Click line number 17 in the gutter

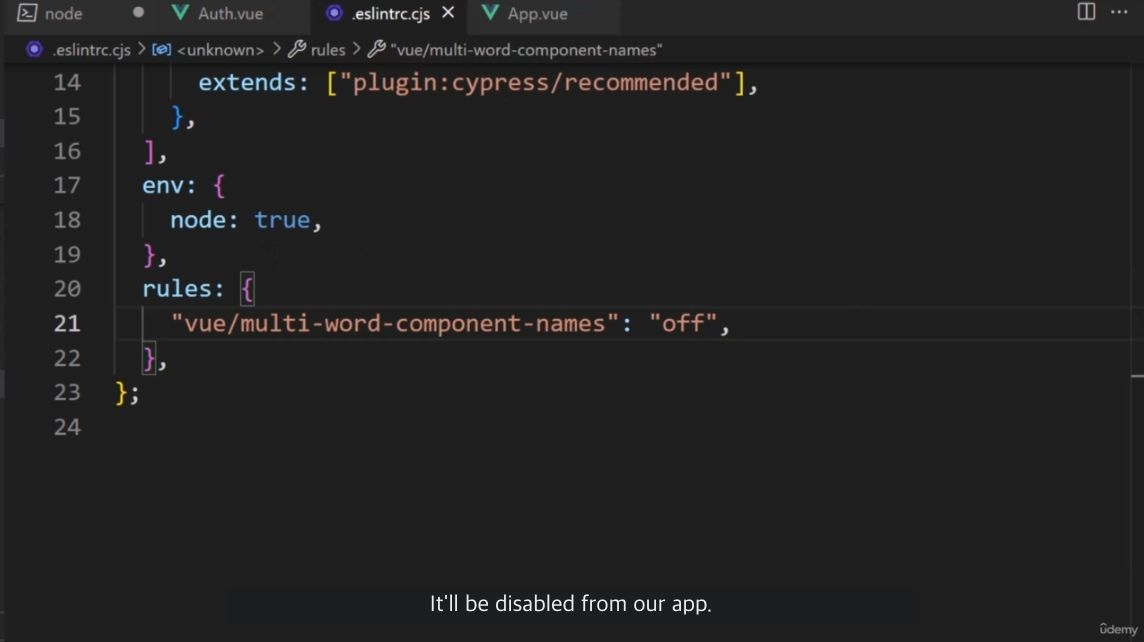coord(66,185)
